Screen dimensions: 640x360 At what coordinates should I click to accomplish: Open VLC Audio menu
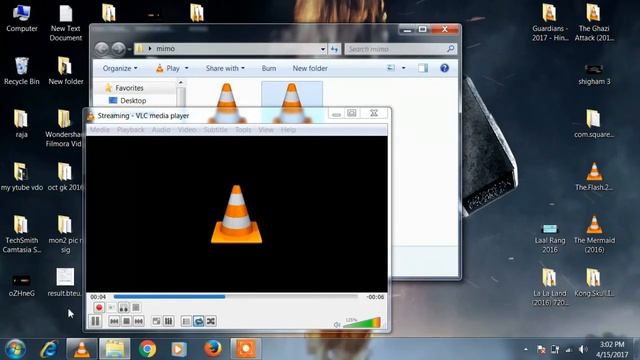[161, 130]
